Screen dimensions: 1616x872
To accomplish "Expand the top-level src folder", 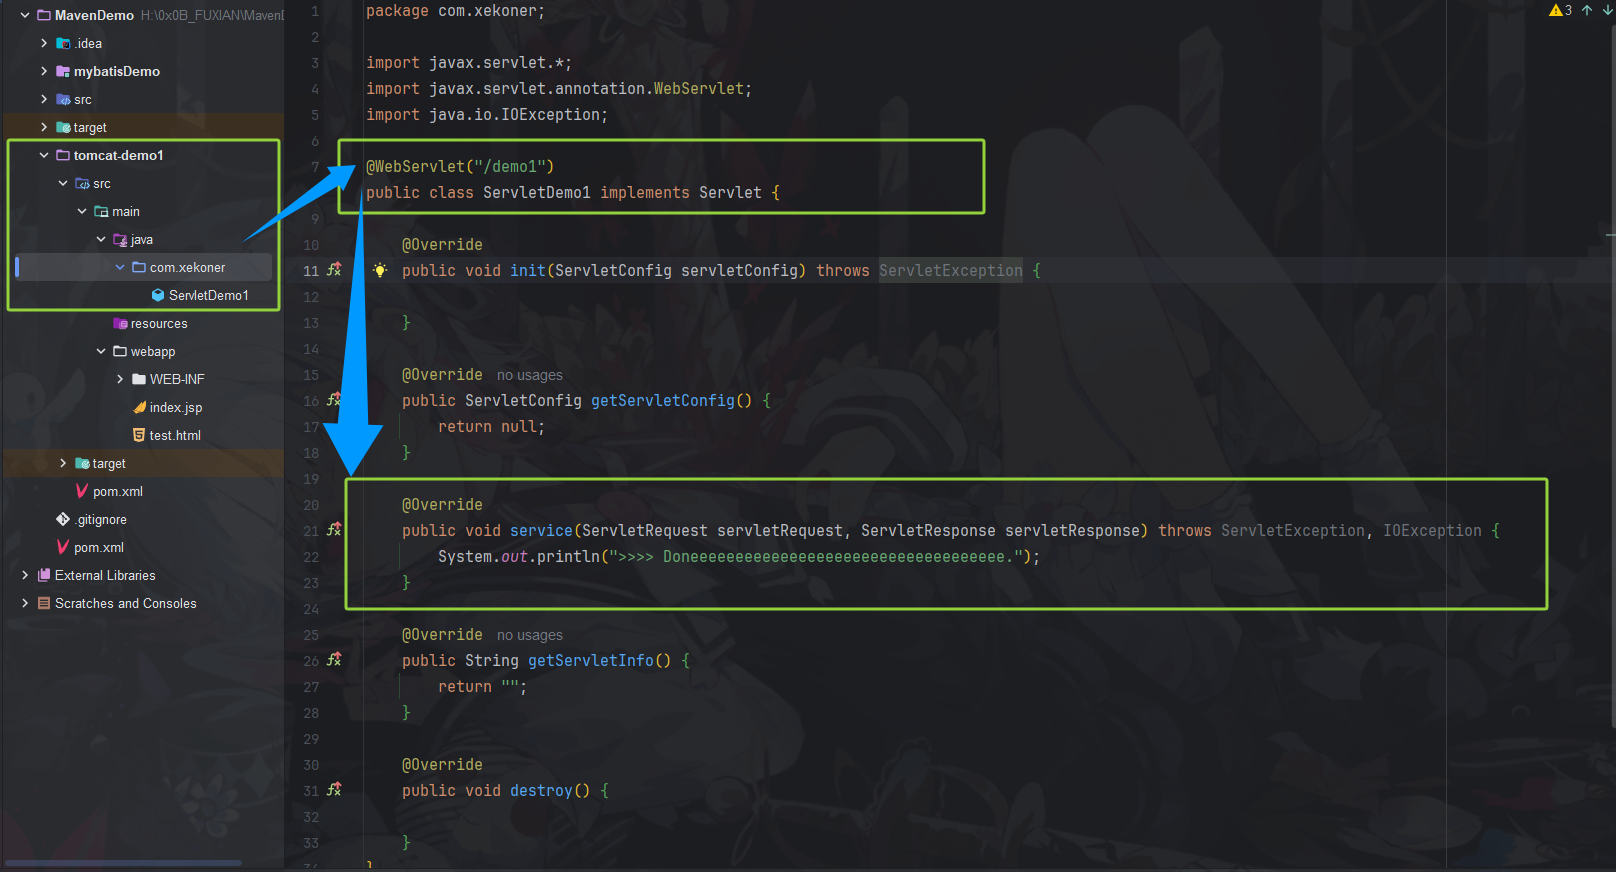I will [x=44, y=99].
